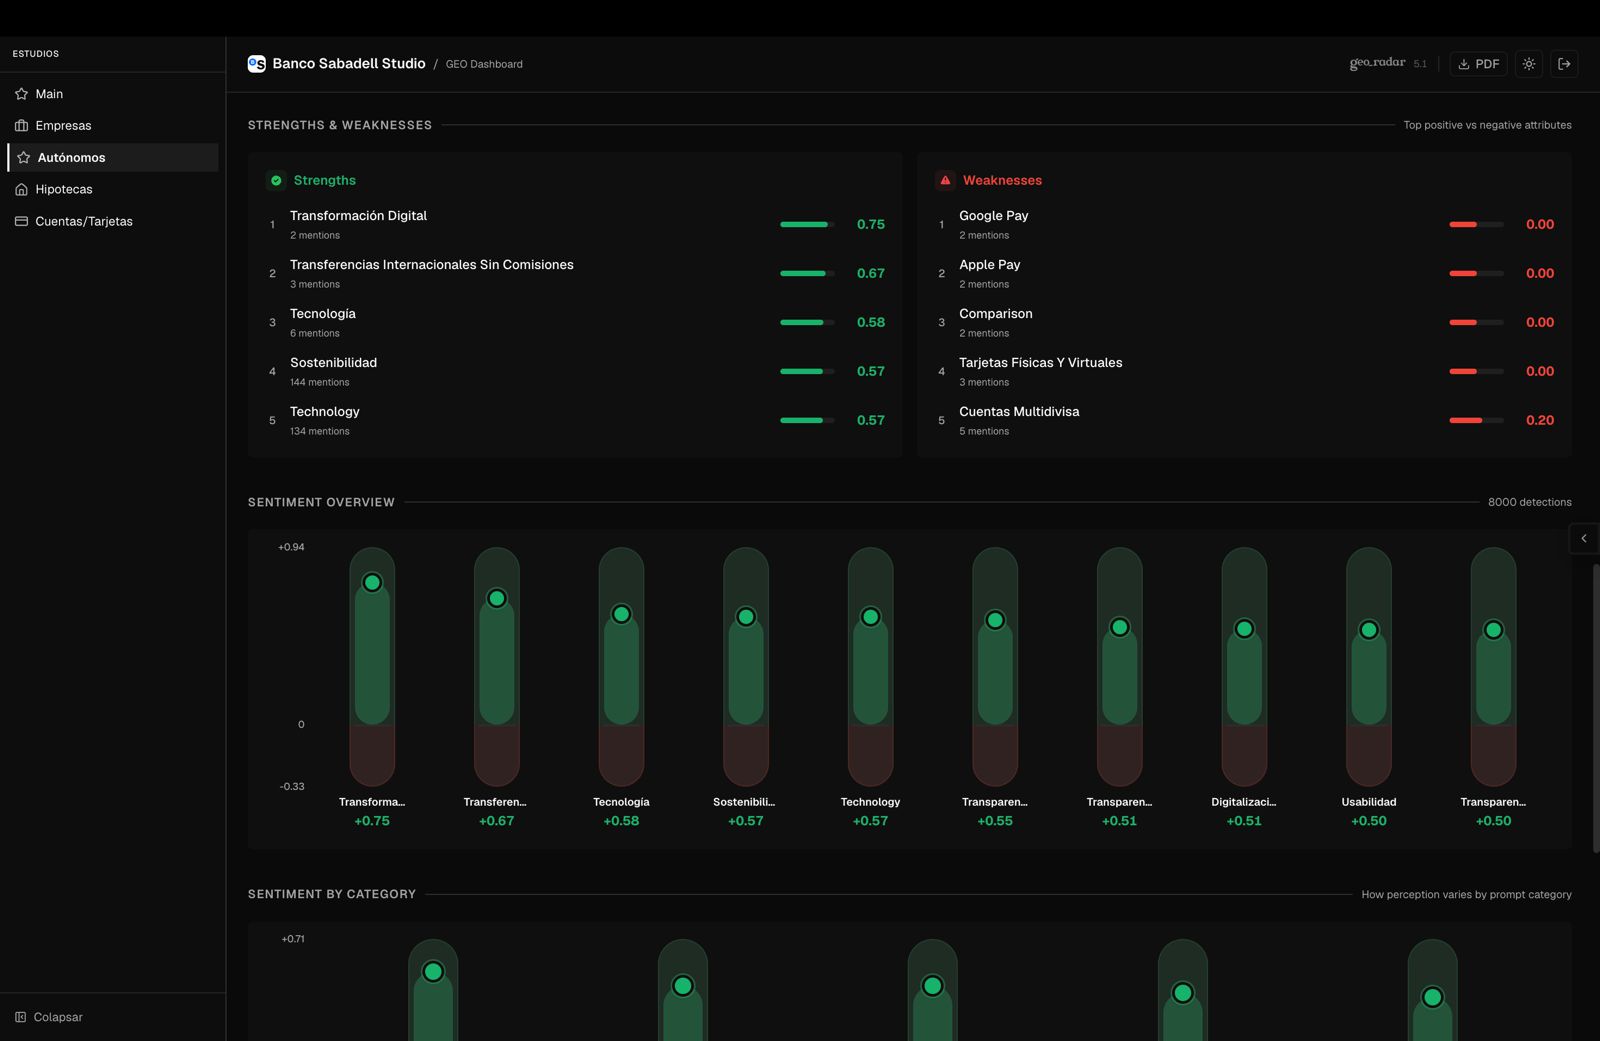Click the logout icon in header
Screen dimensions: 1600x1041
1564,64
